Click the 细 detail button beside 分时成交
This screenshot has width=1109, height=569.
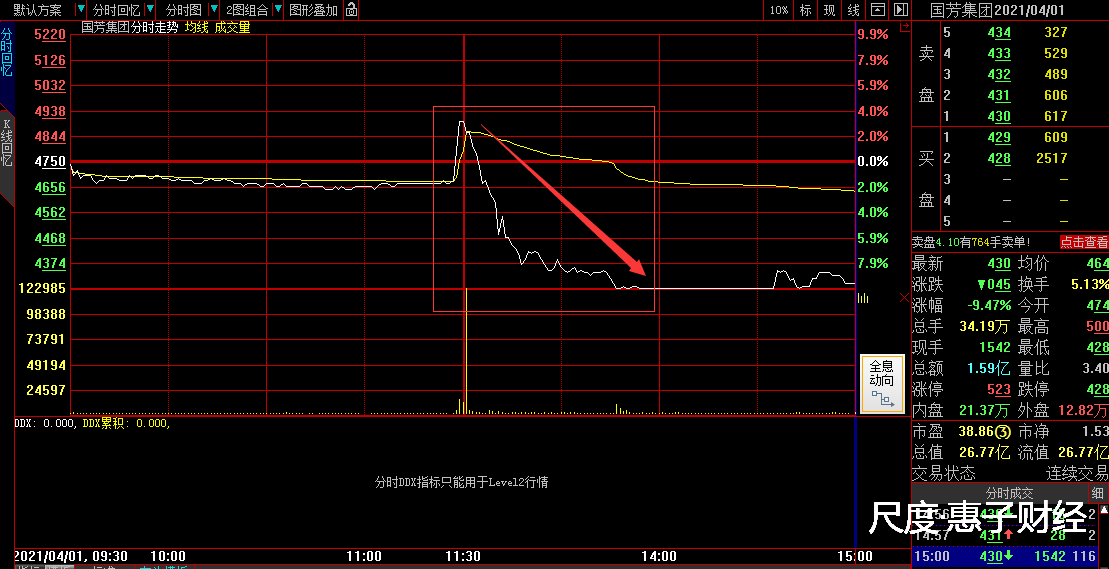pyautogui.click(x=1098, y=493)
